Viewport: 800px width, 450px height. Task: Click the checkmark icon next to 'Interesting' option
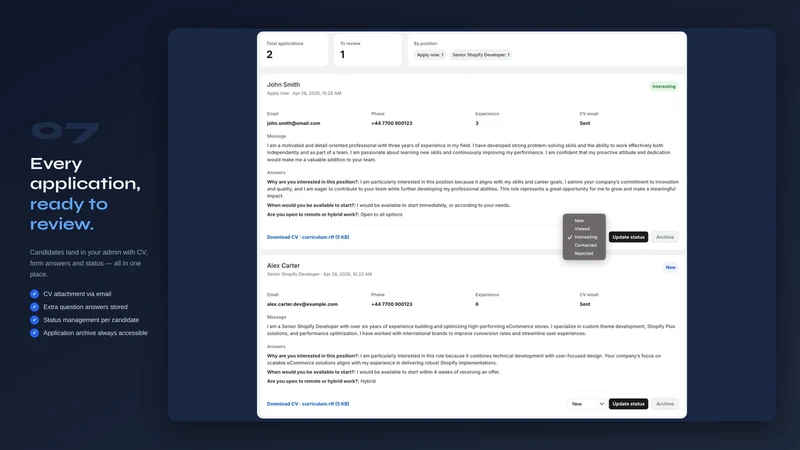tap(569, 237)
